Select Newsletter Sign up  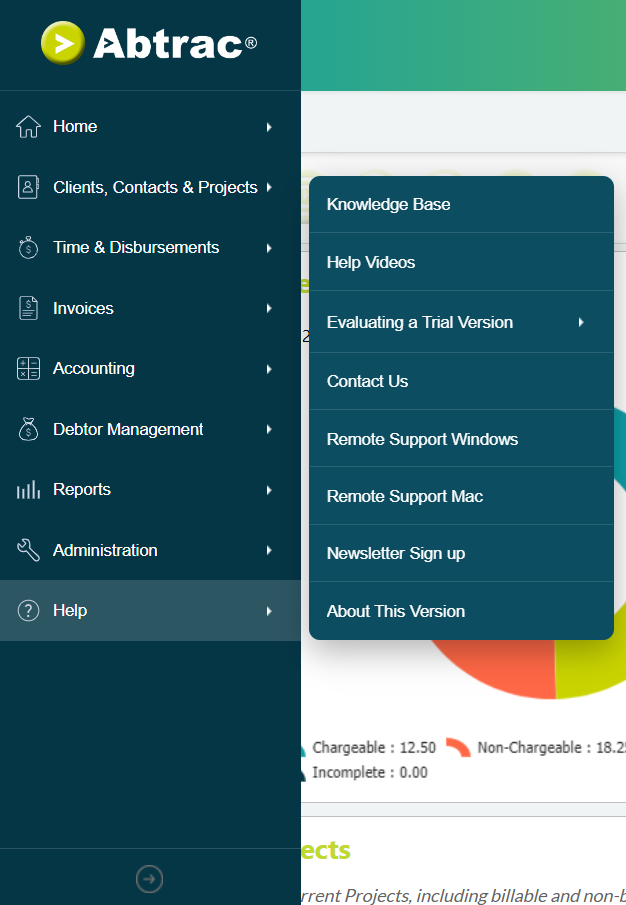click(x=461, y=553)
